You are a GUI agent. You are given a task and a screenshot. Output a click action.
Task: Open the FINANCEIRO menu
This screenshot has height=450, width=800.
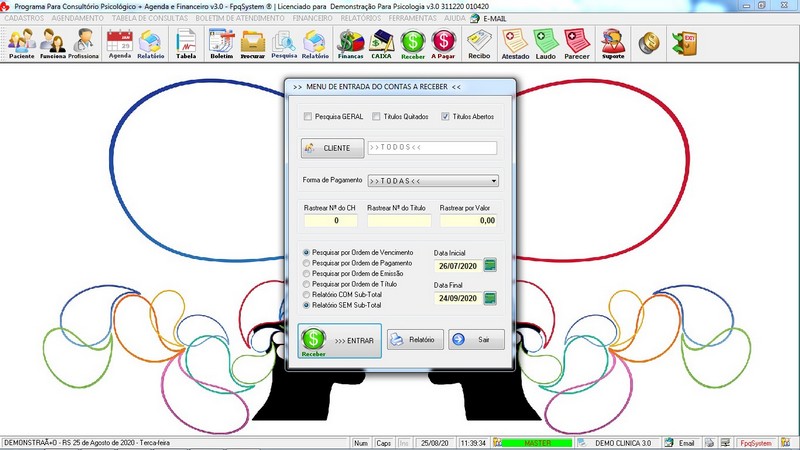[x=312, y=18]
